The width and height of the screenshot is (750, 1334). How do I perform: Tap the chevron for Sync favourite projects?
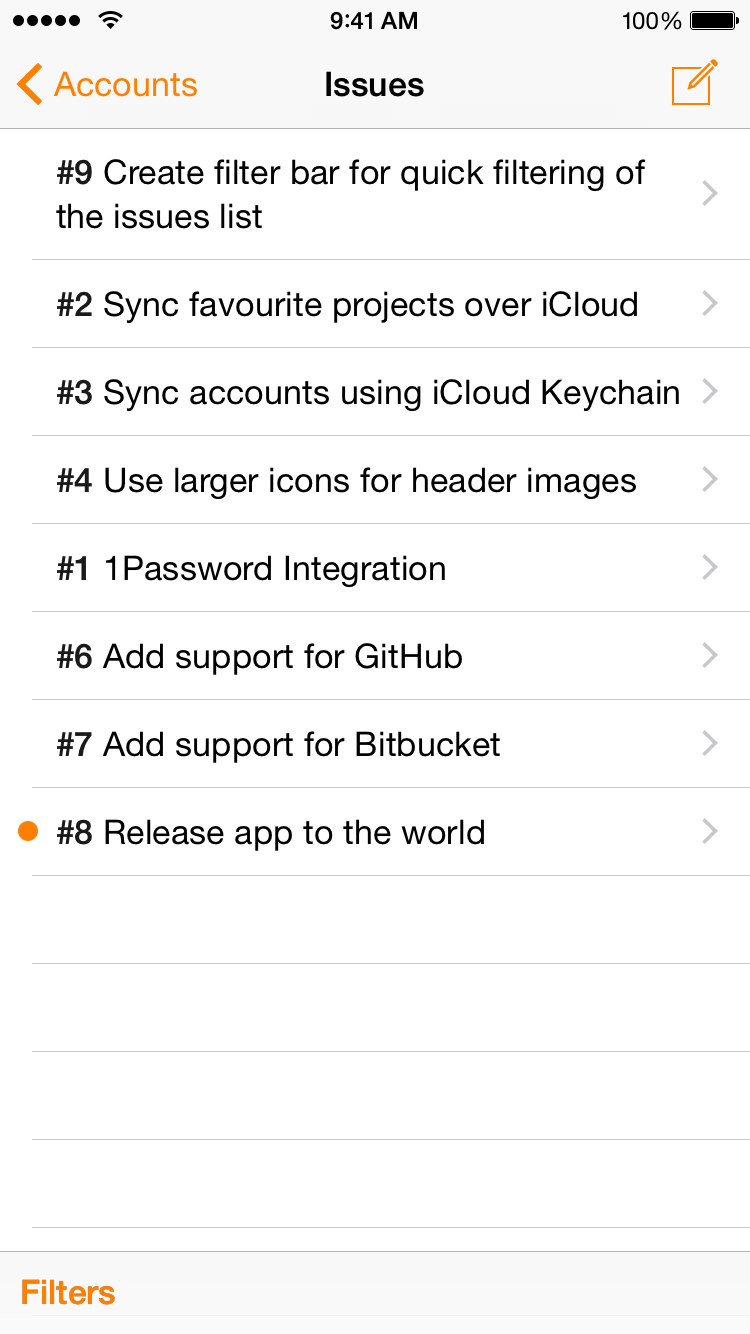[710, 304]
